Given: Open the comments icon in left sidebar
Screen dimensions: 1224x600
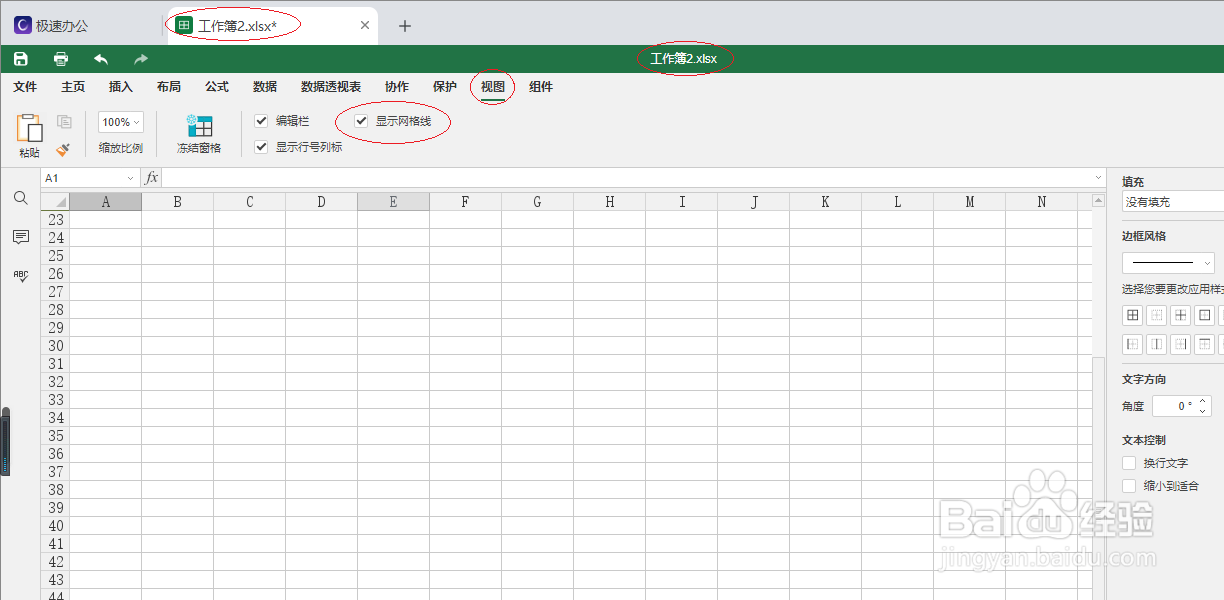Looking at the screenshot, I should tap(20, 237).
